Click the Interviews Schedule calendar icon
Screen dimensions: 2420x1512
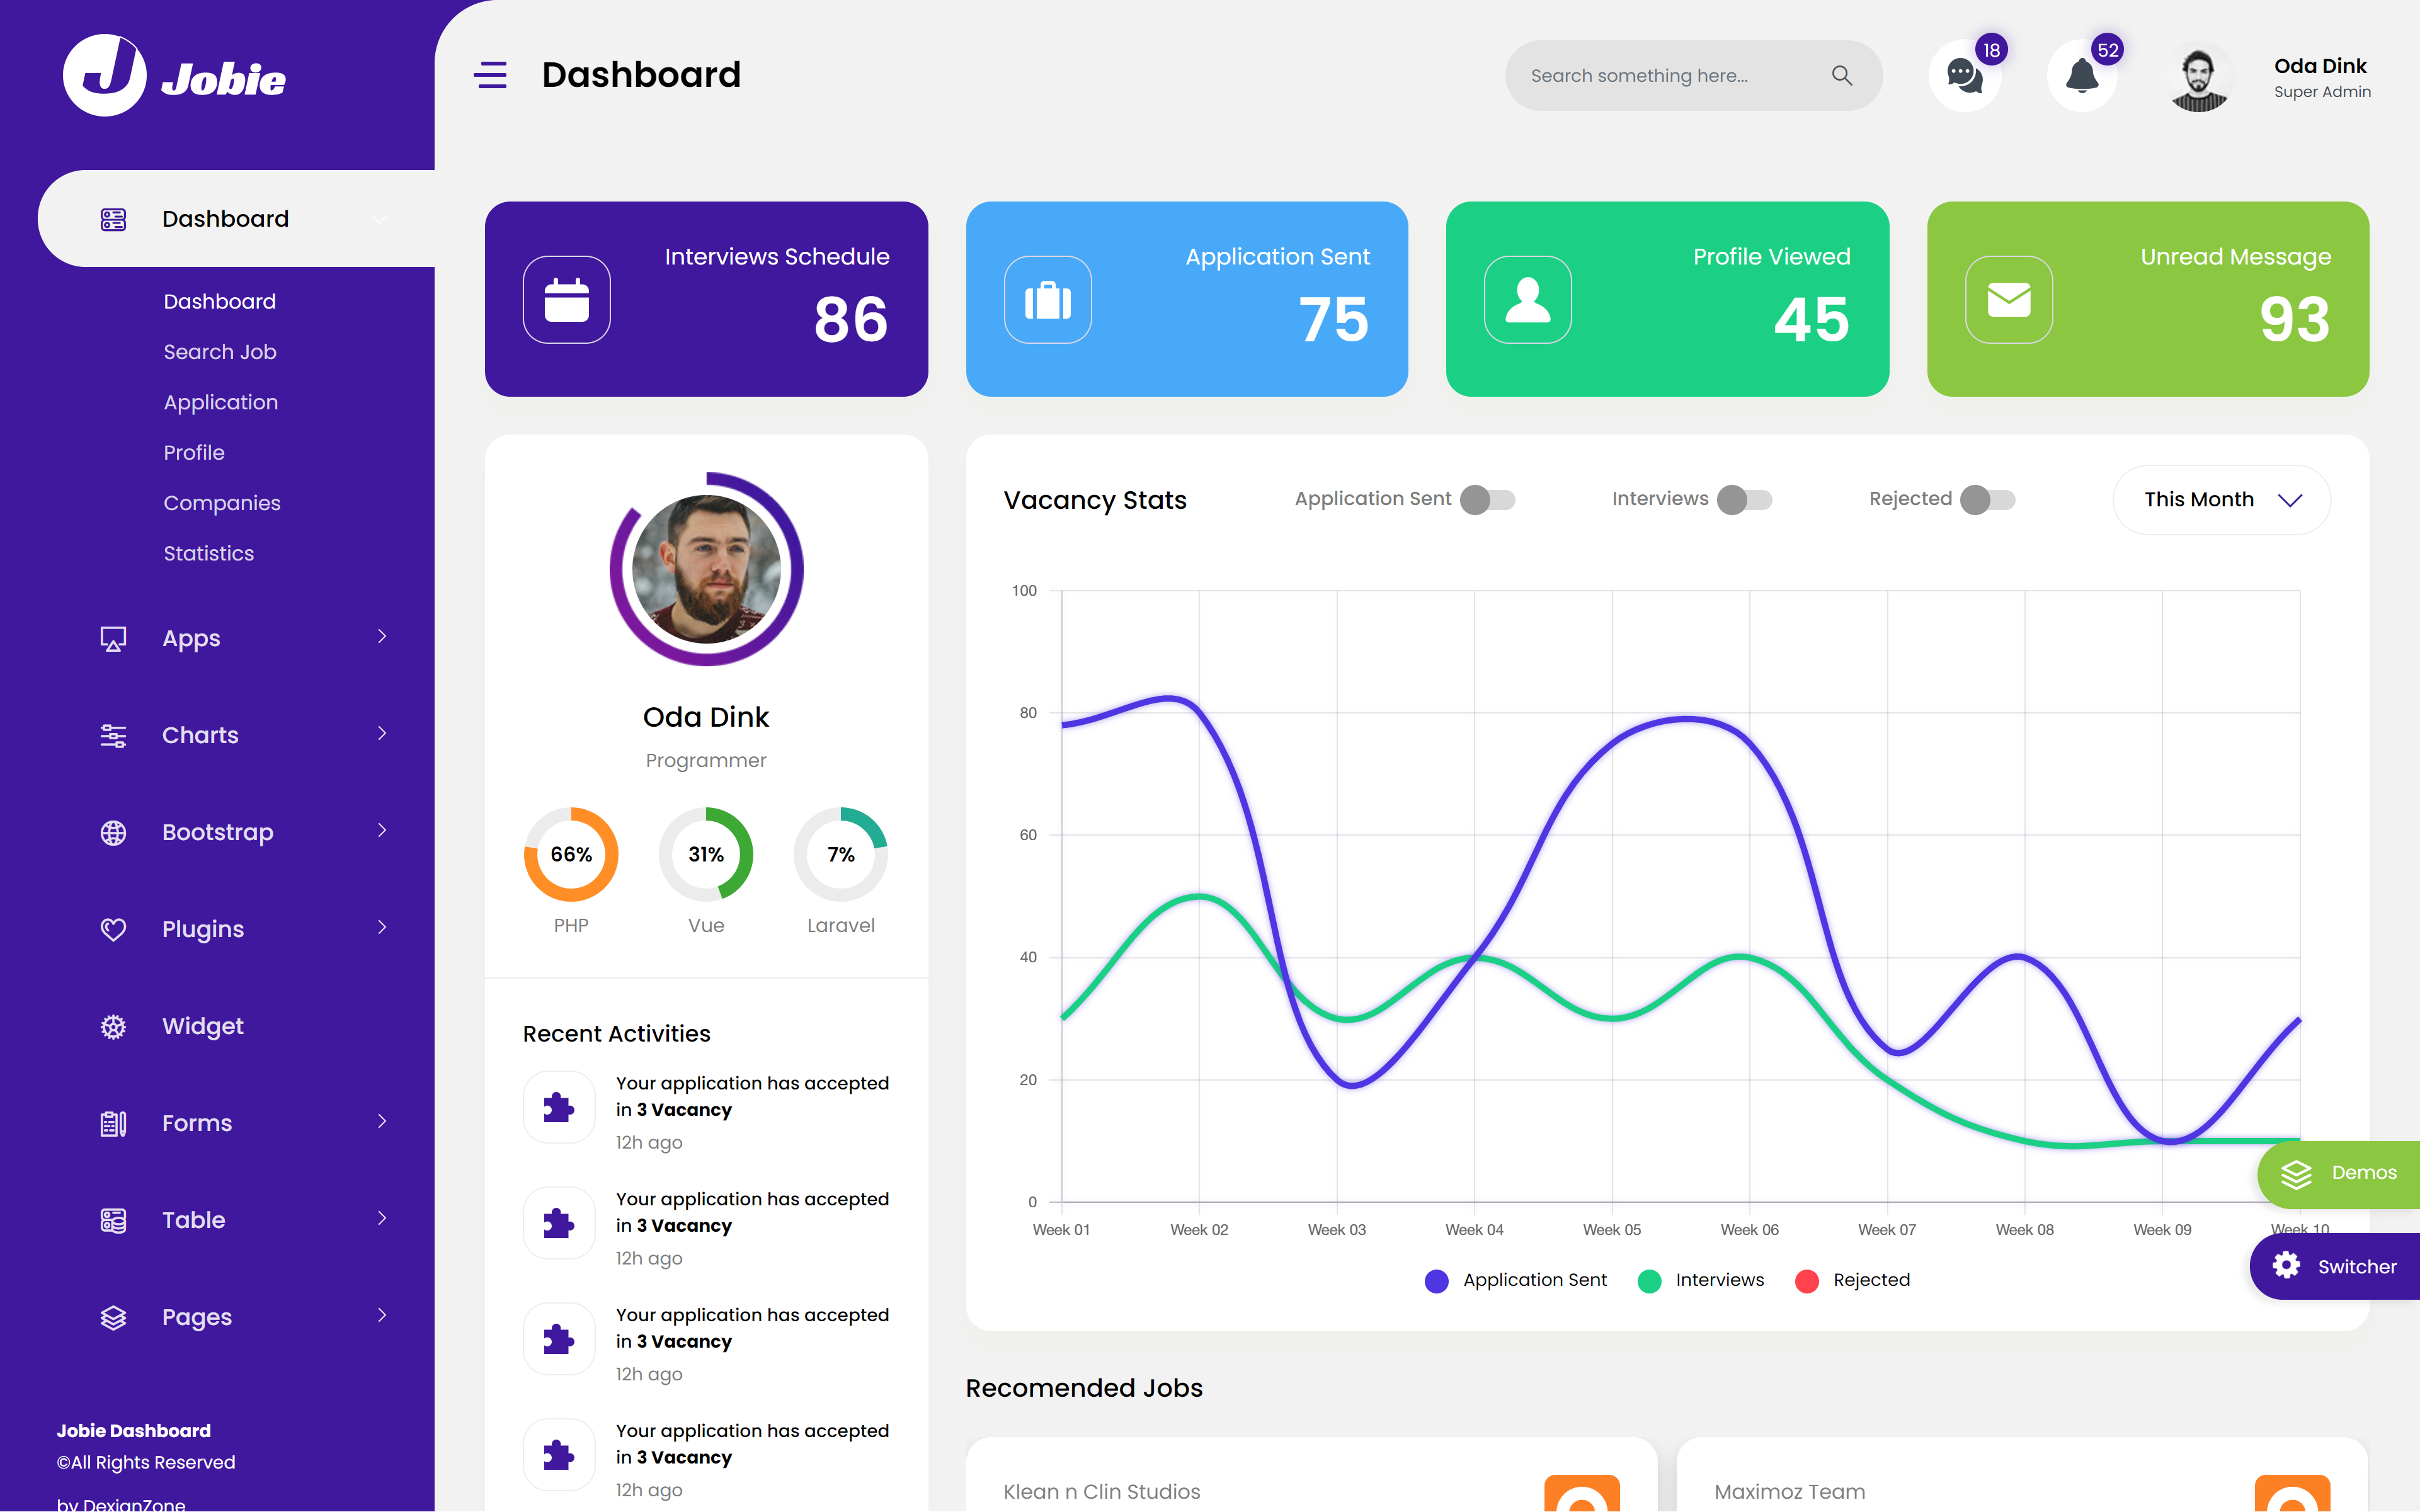(x=567, y=300)
